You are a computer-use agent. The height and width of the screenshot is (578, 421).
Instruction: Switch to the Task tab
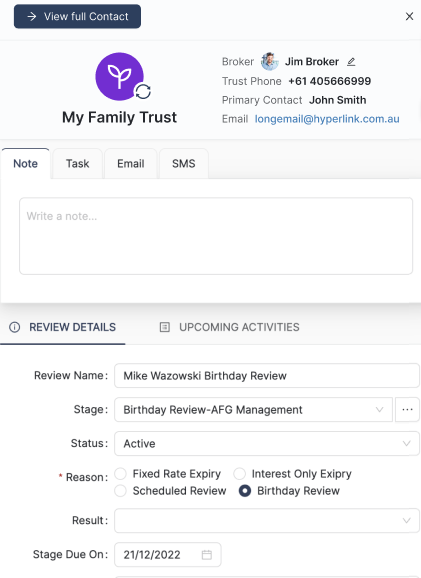click(77, 164)
